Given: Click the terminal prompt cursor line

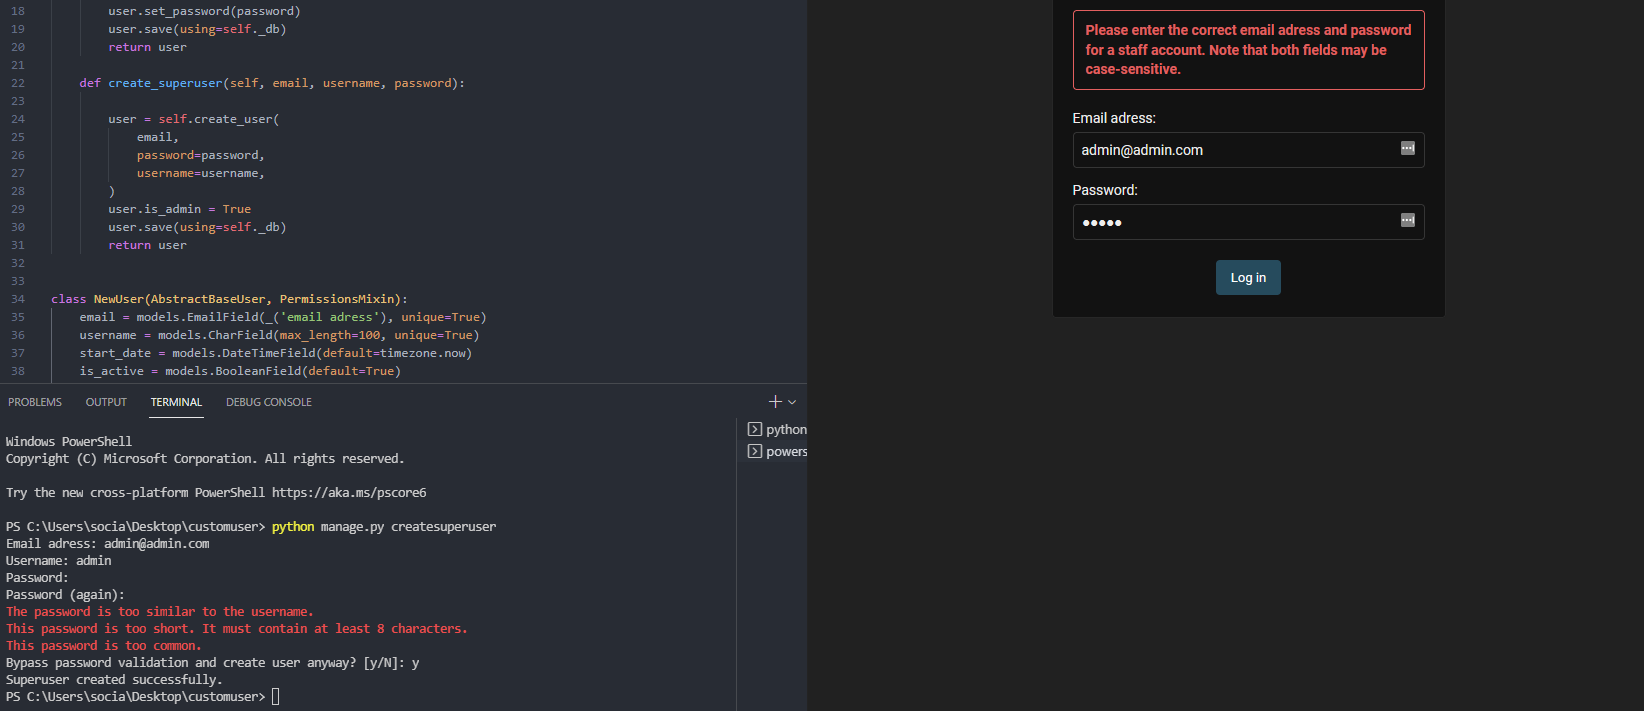Looking at the screenshot, I should tap(142, 697).
